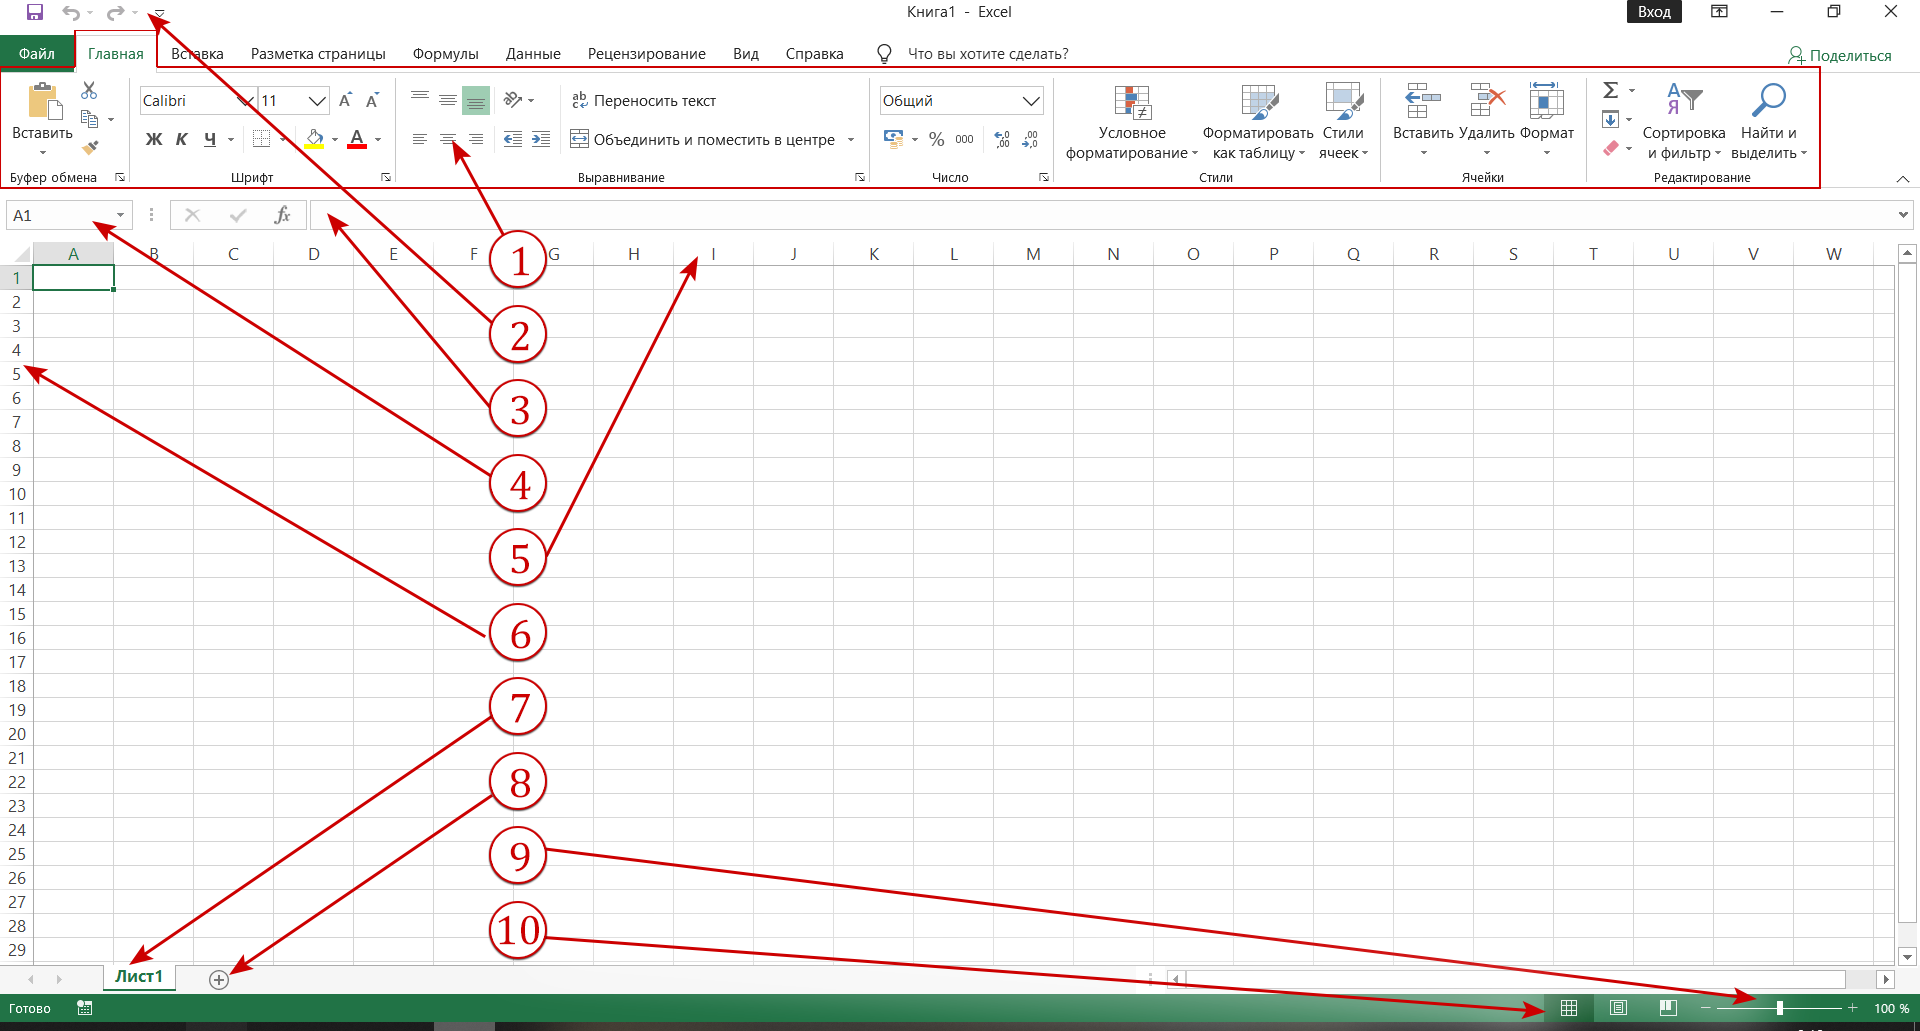Click the Формат cells button
This screenshot has width=1920, height=1031.
pyautogui.click(x=1547, y=122)
